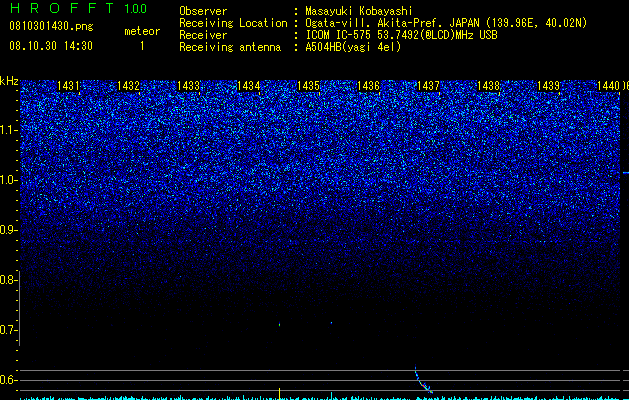The height and width of the screenshot is (400, 629).
Task: Click the 1439 time marker label
Action: coord(548,86)
